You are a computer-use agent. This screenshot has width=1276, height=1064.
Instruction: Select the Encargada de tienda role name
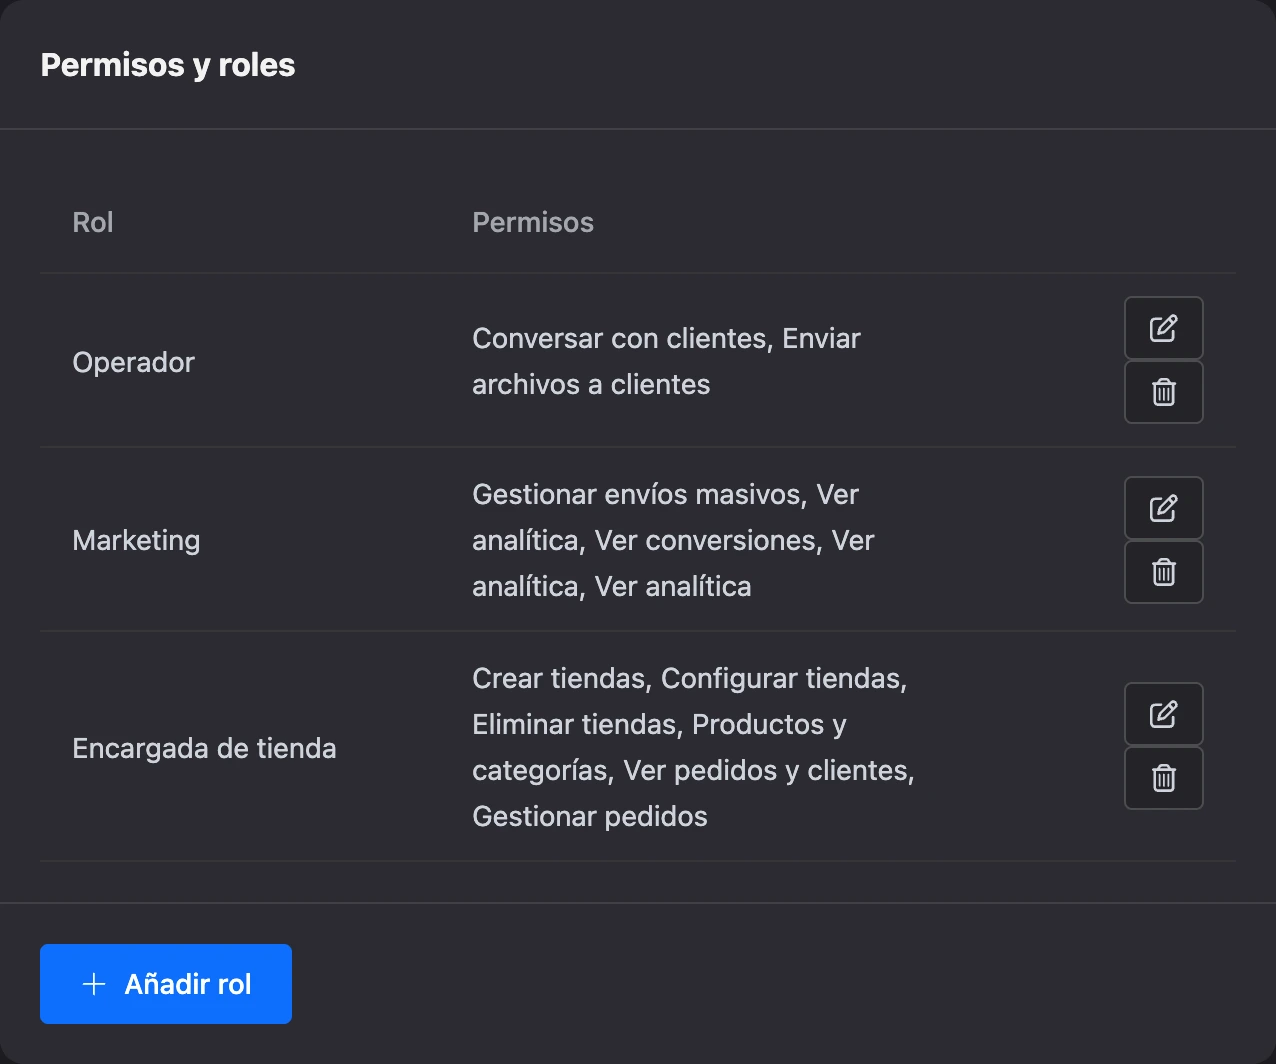coord(205,748)
